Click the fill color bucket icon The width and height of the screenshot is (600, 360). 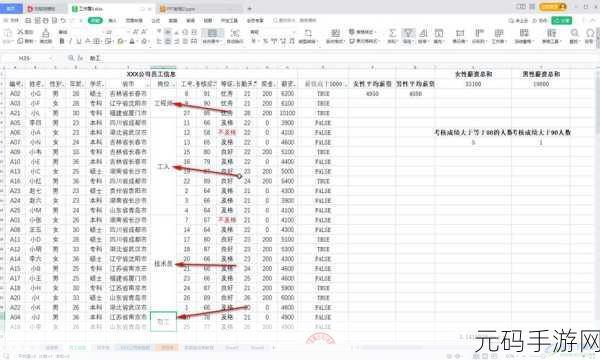[121, 41]
